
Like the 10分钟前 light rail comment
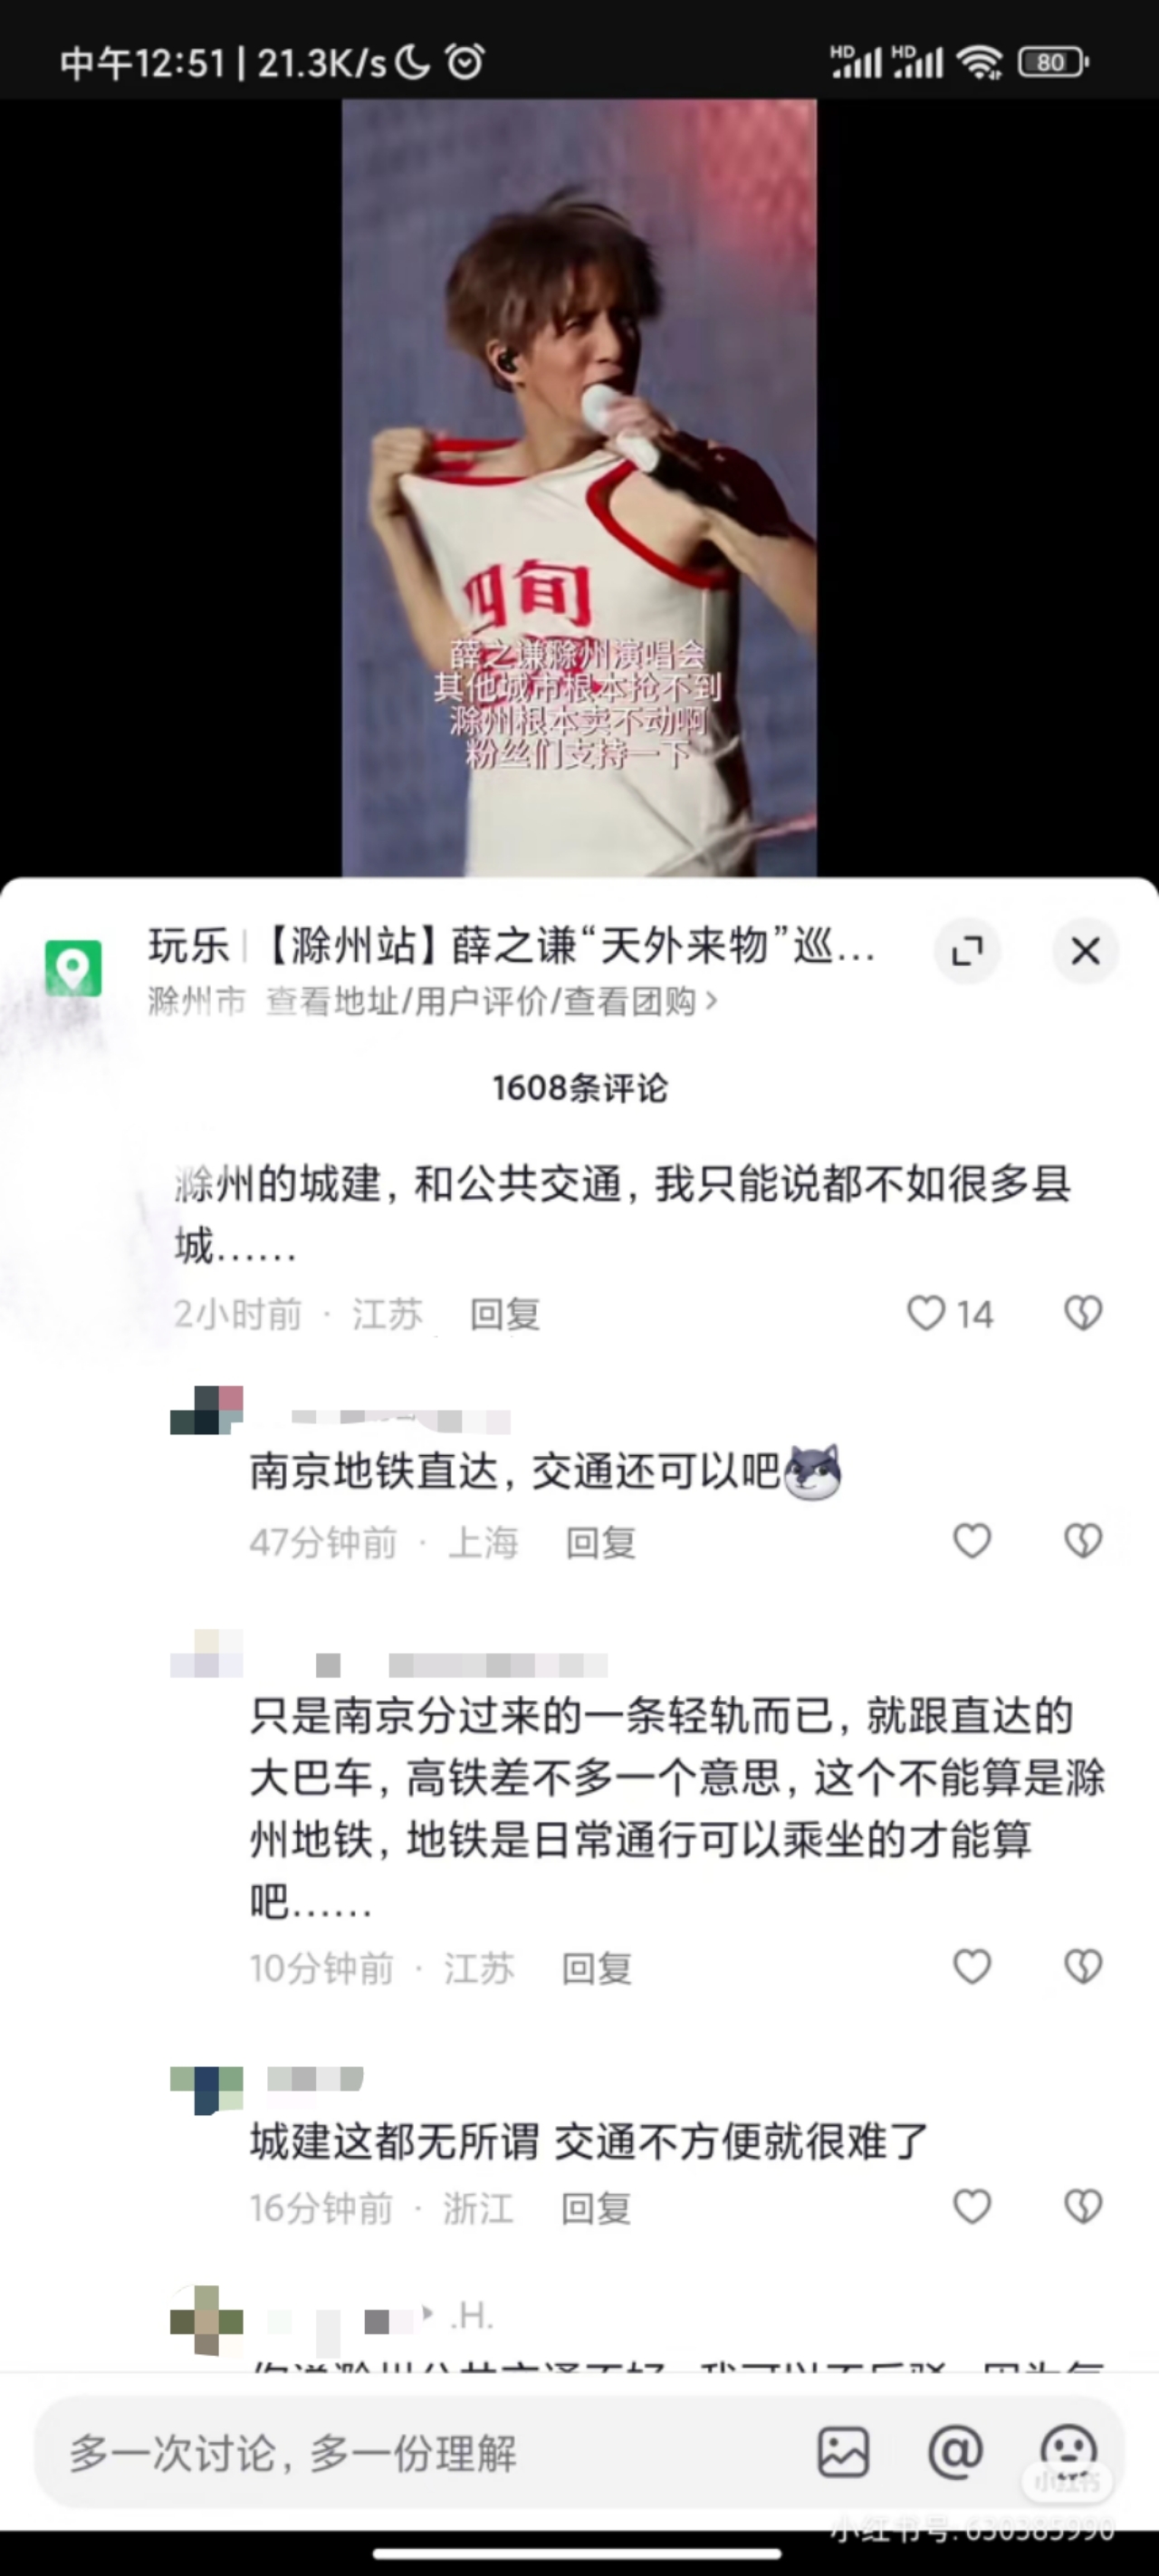[x=972, y=1967]
